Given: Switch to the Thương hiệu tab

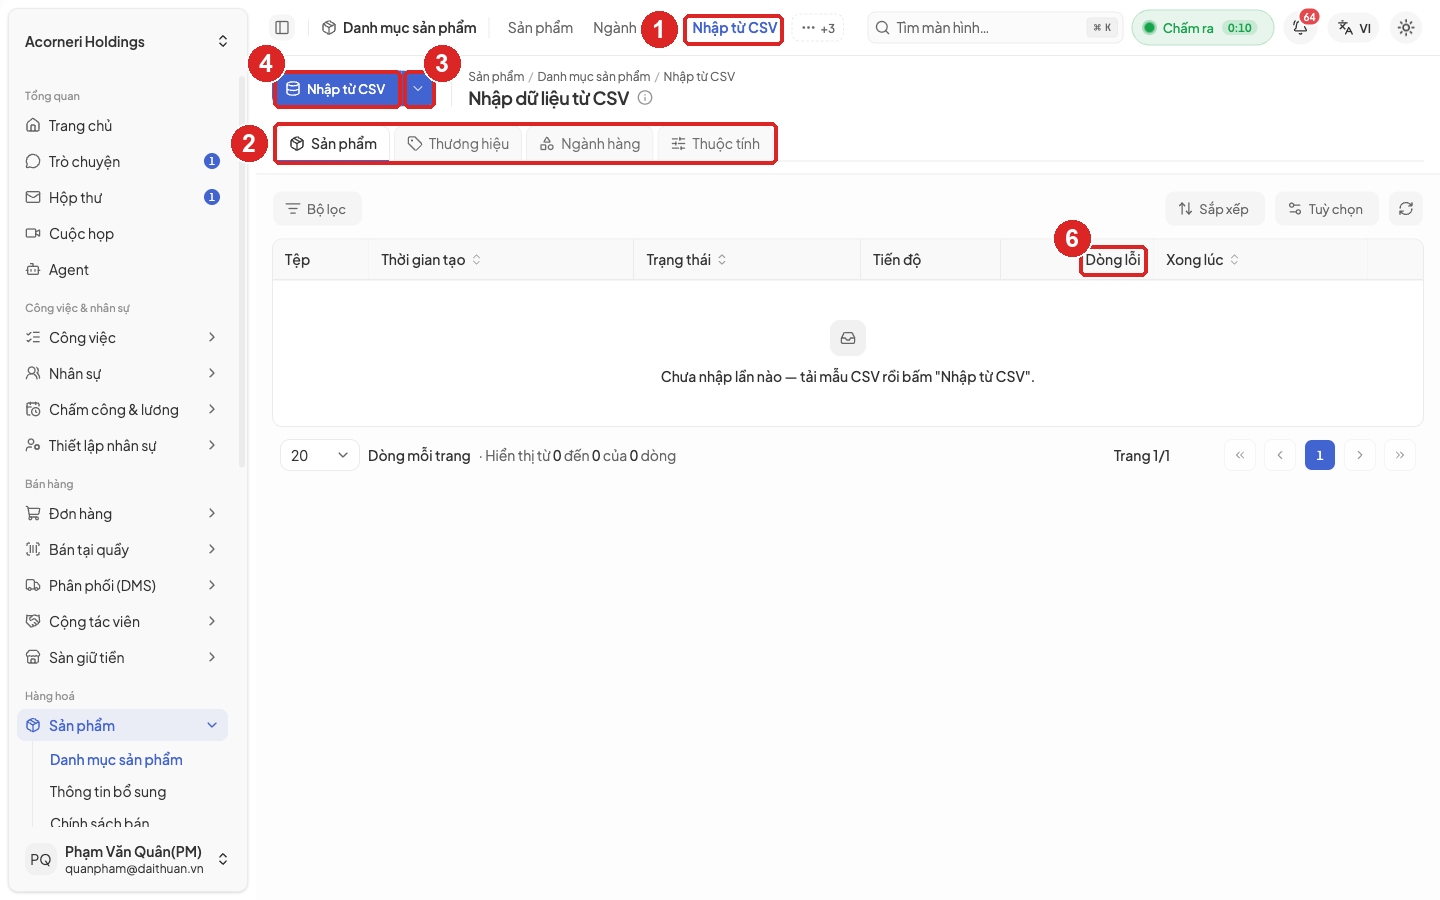Looking at the screenshot, I should click(458, 144).
